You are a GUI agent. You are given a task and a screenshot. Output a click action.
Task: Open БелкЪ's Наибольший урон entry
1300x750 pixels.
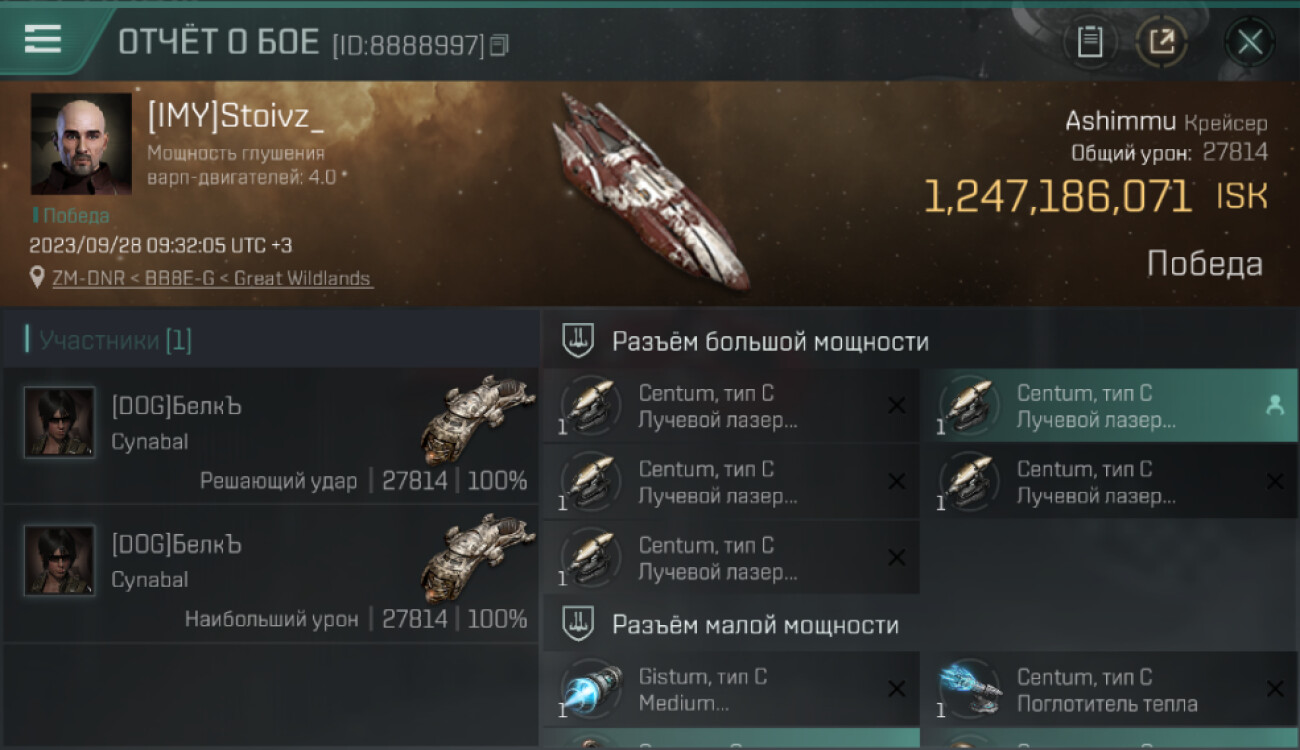coord(271,574)
